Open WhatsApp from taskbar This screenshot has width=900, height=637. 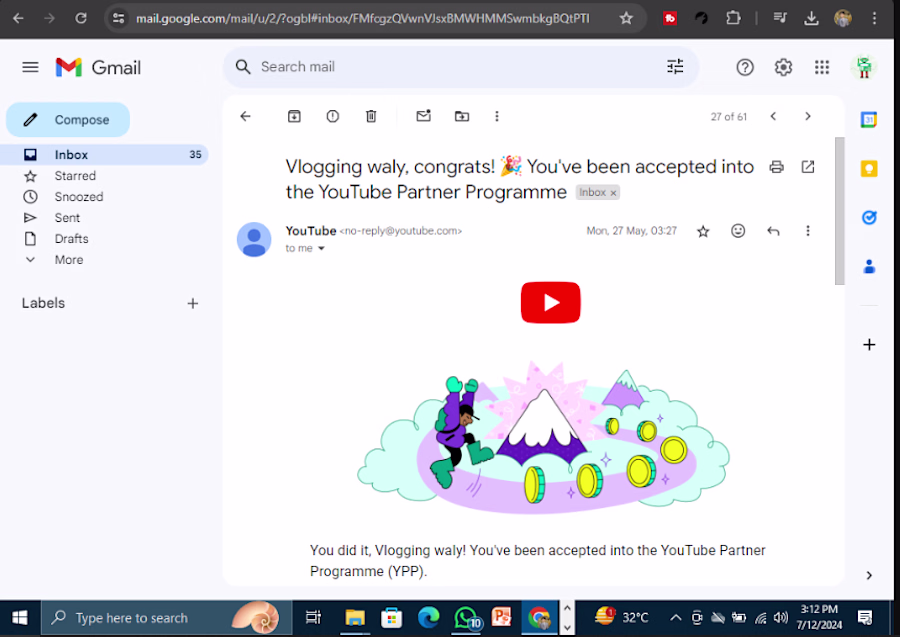467,617
